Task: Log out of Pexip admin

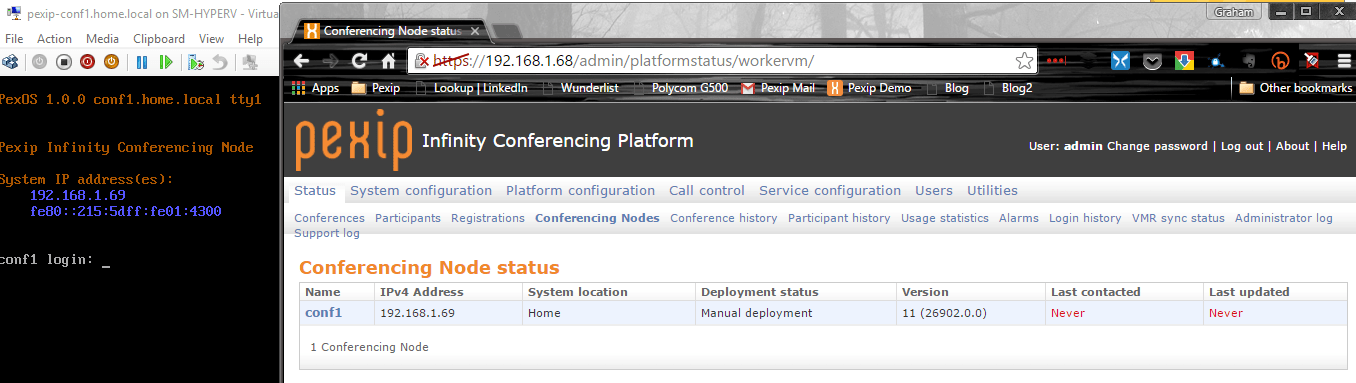Action: tap(1241, 146)
